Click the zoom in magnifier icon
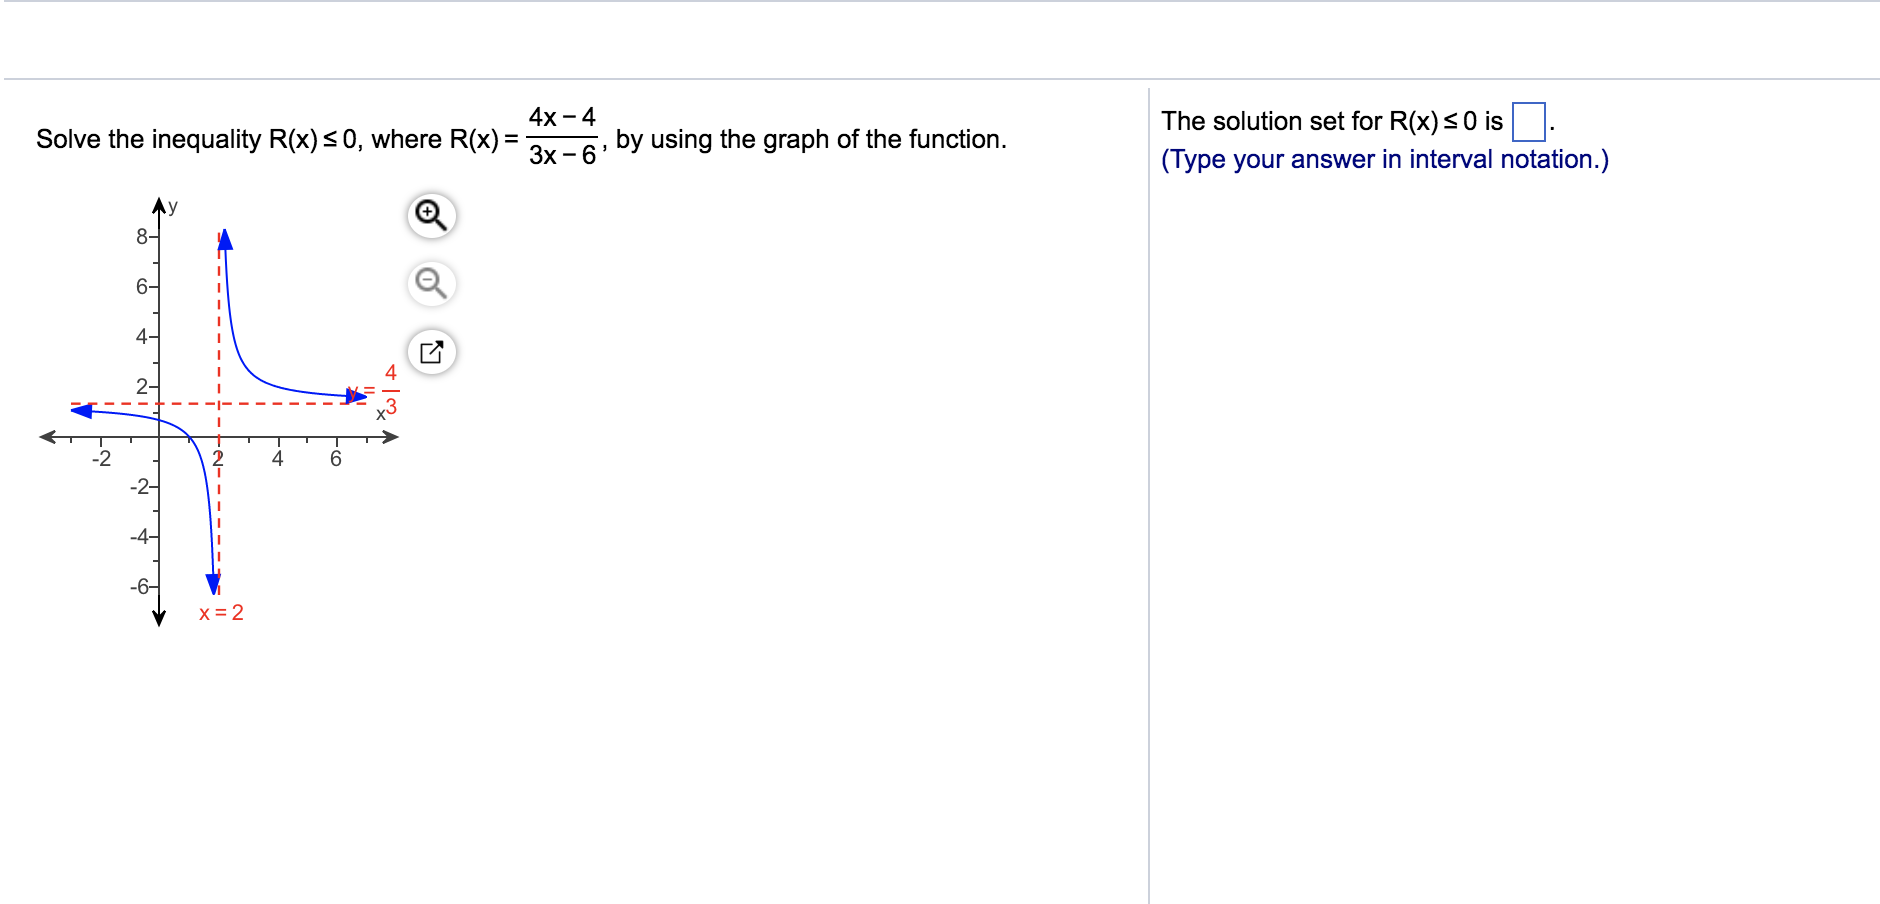1880x904 pixels. pyautogui.click(x=431, y=216)
